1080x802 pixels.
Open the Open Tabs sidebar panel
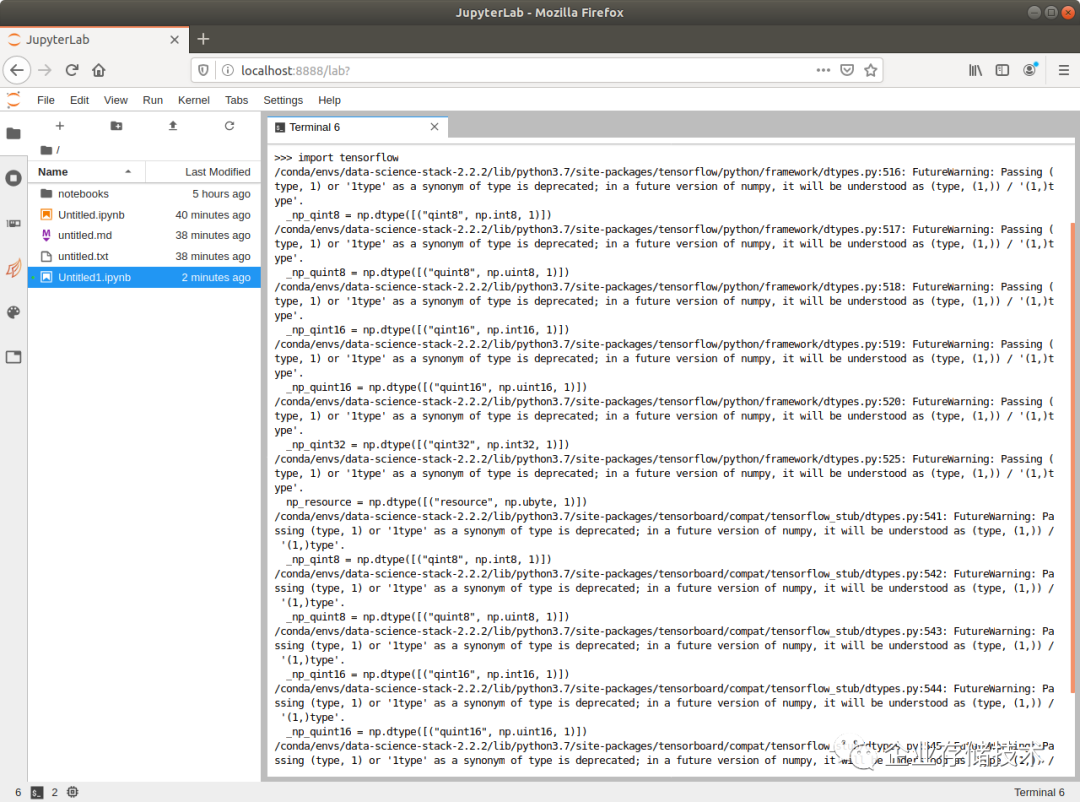point(13,357)
